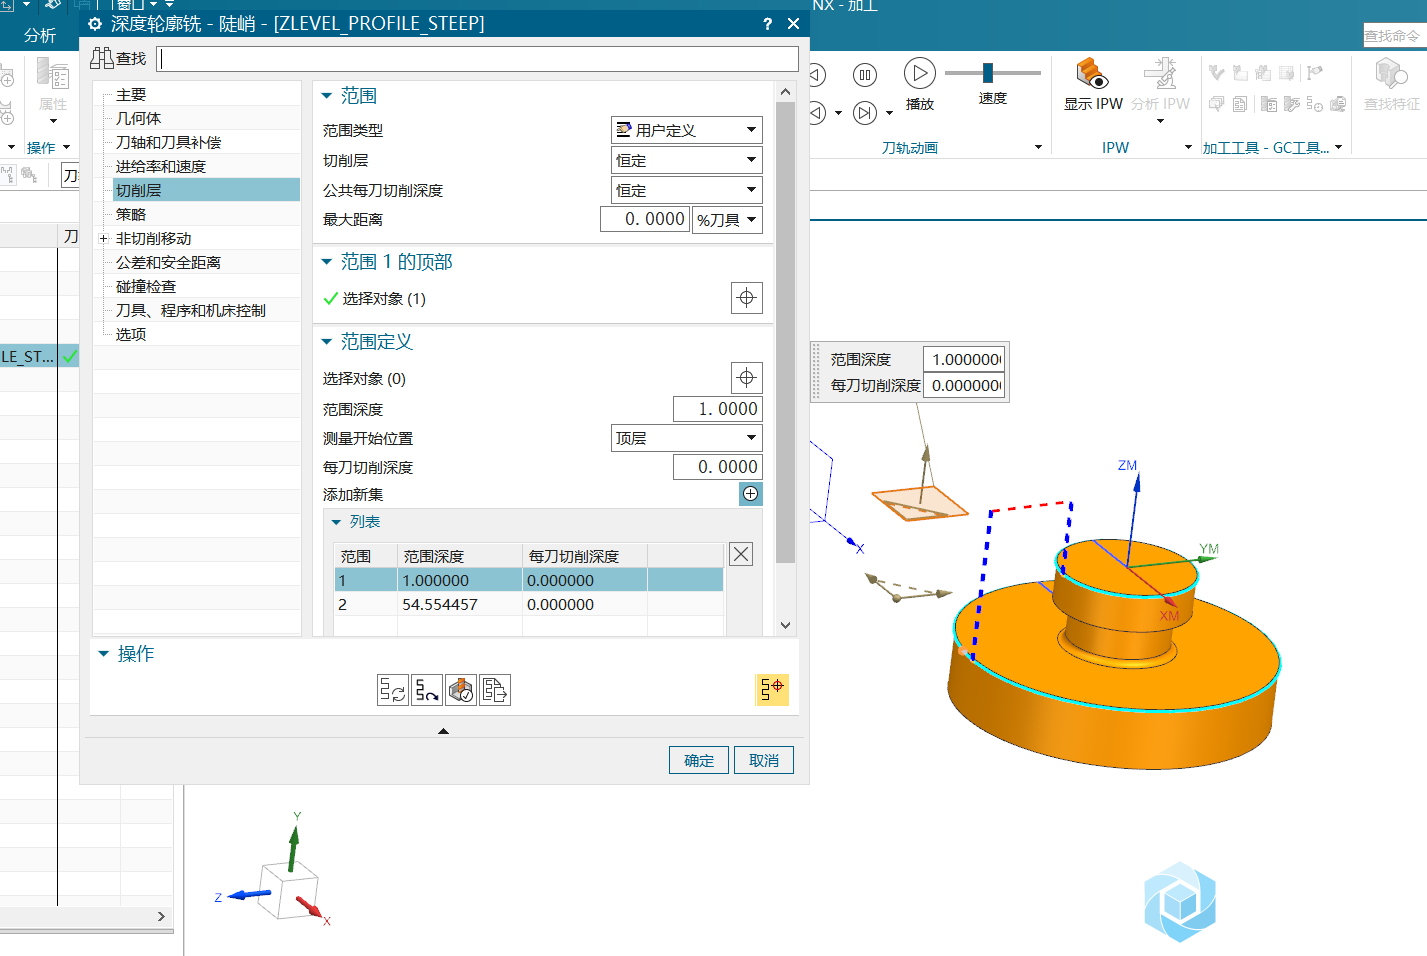Click the dialog scrollbar down arrow
Image resolution: width=1427 pixels, height=956 pixels.
click(x=786, y=625)
